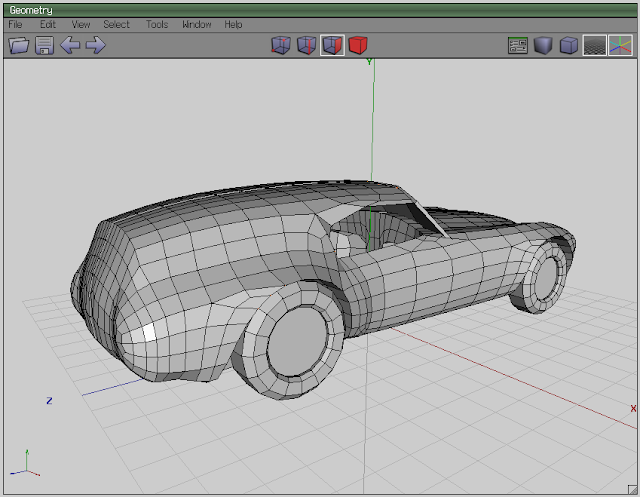
Task: Click the highlighted white face on car
Action: pos(148,334)
